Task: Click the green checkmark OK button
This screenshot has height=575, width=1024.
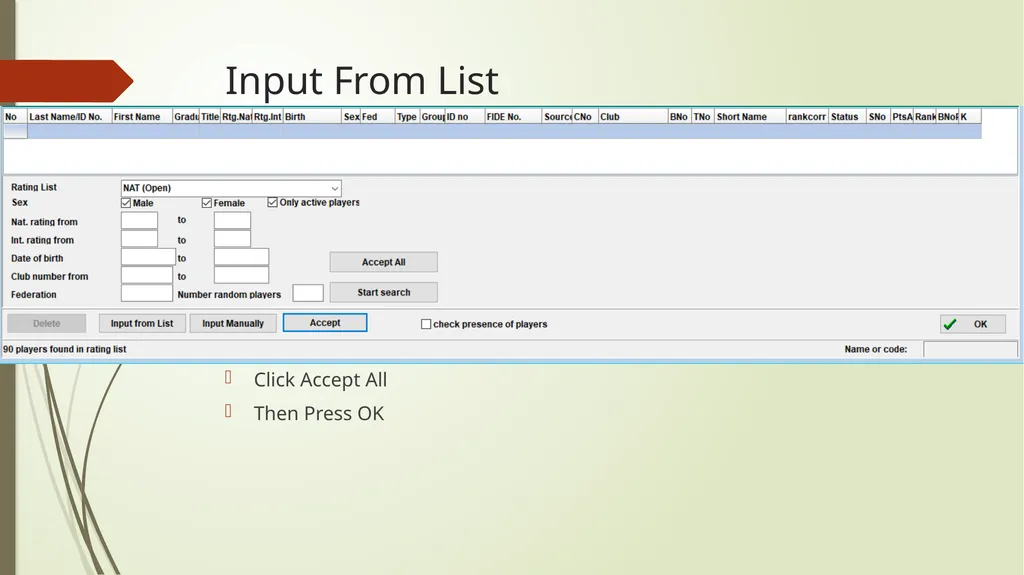Action: (972, 324)
